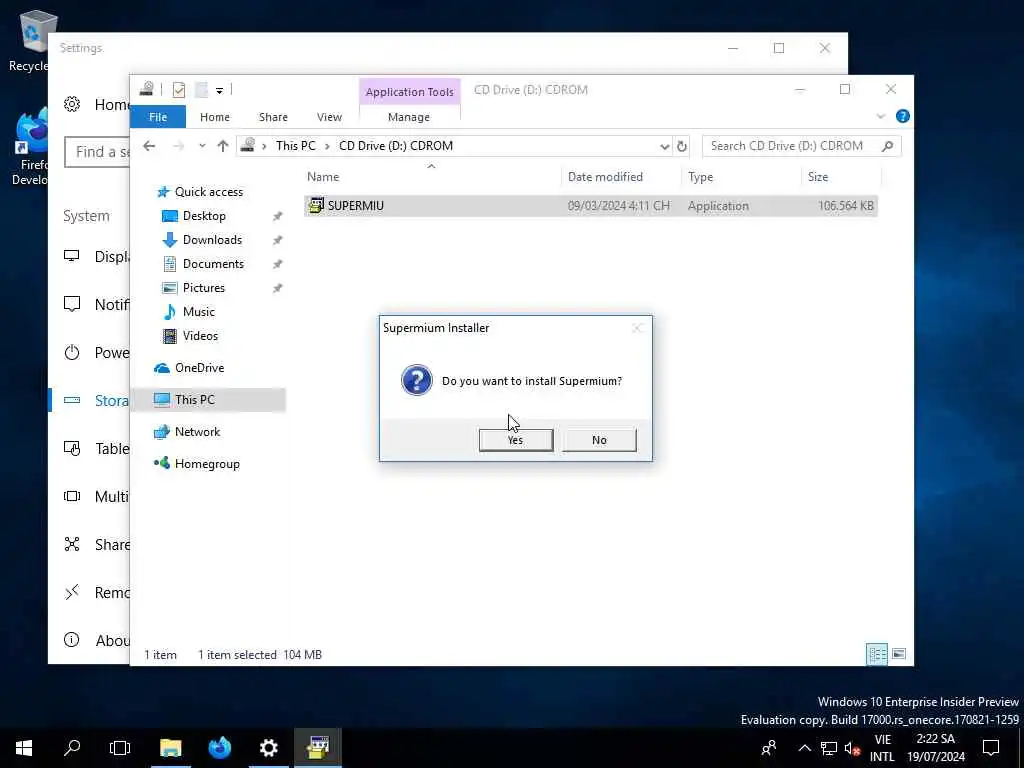Click the Supermium installer taskbar icon

pyautogui.click(x=318, y=748)
